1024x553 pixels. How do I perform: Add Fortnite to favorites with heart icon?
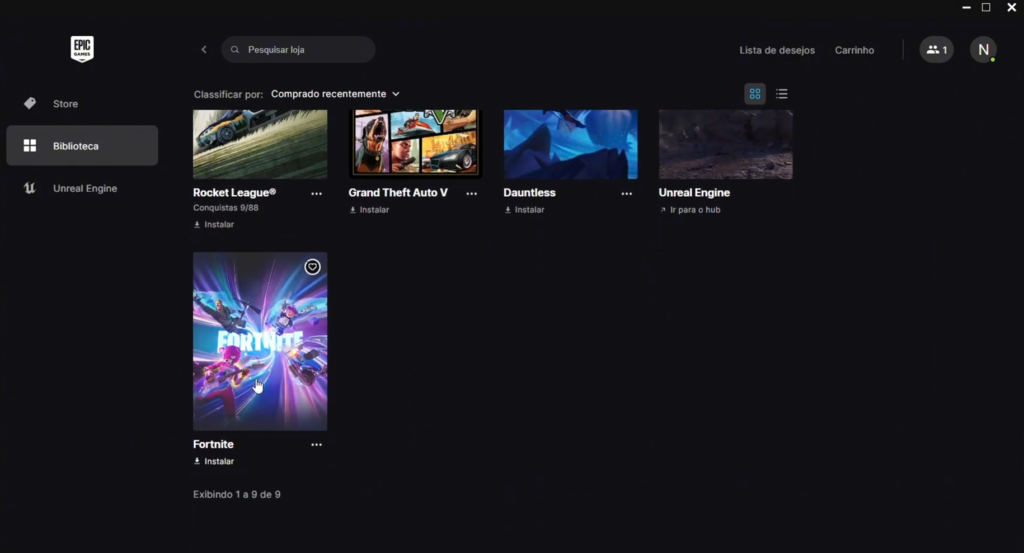pyautogui.click(x=312, y=267)
